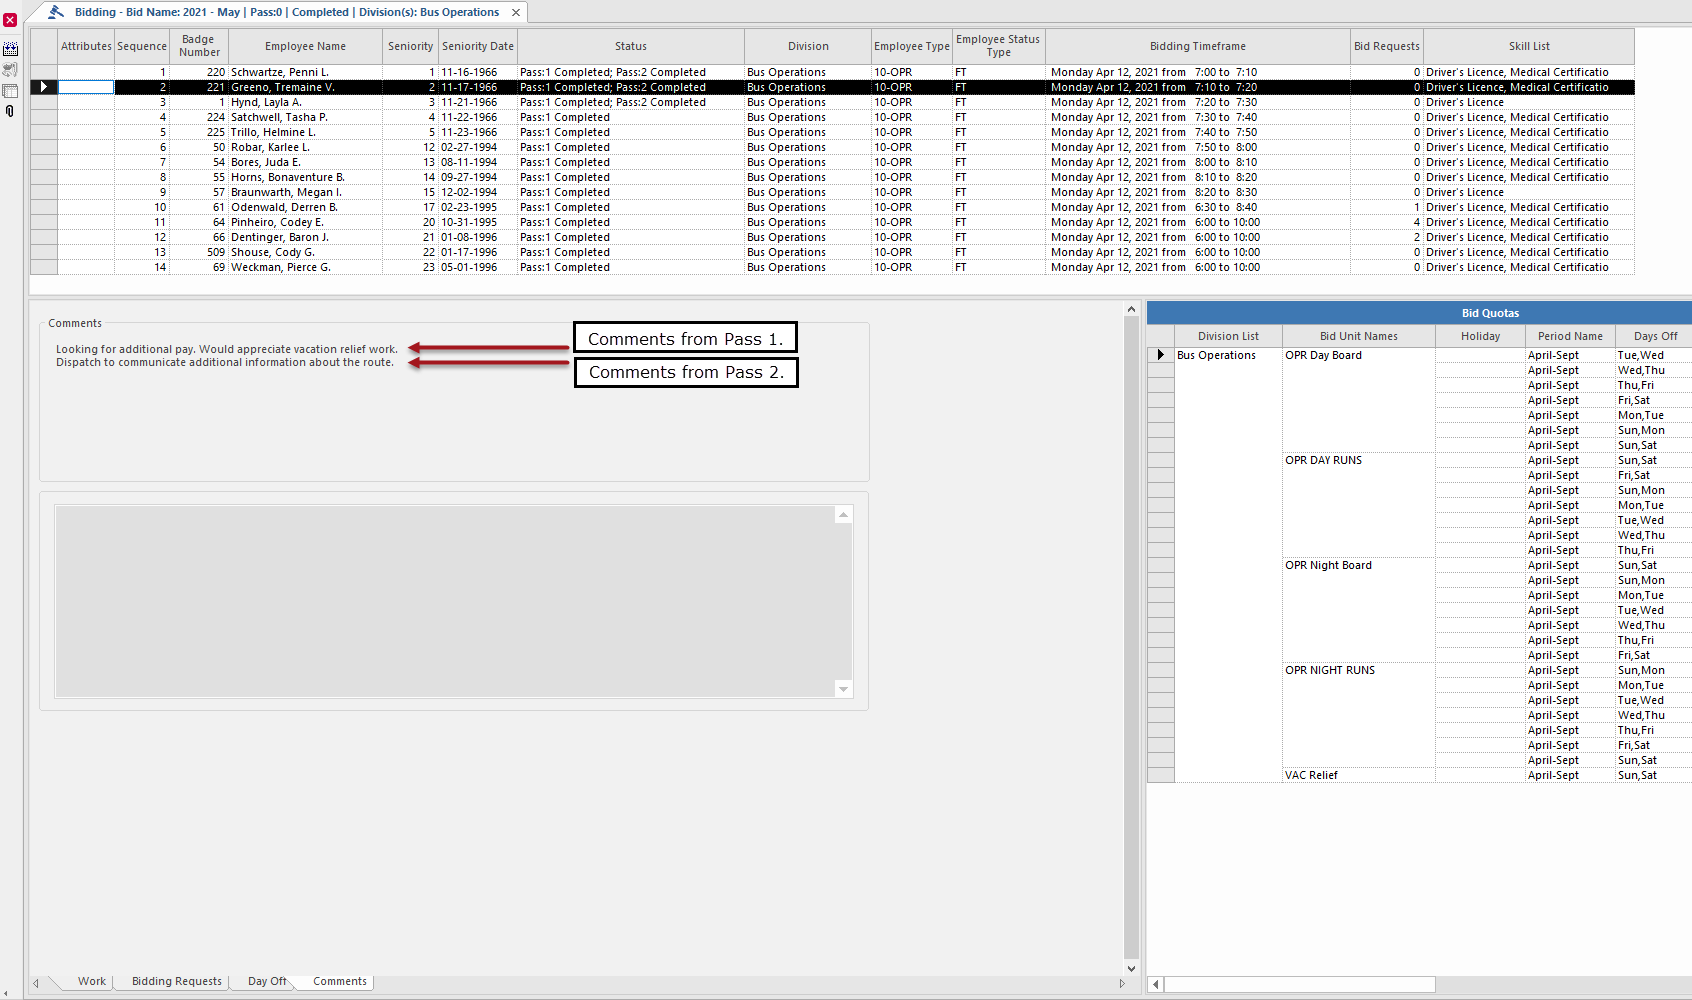Open the Bidding Requests tab
1692x1000 pixels.
click(x=176, y=982)
